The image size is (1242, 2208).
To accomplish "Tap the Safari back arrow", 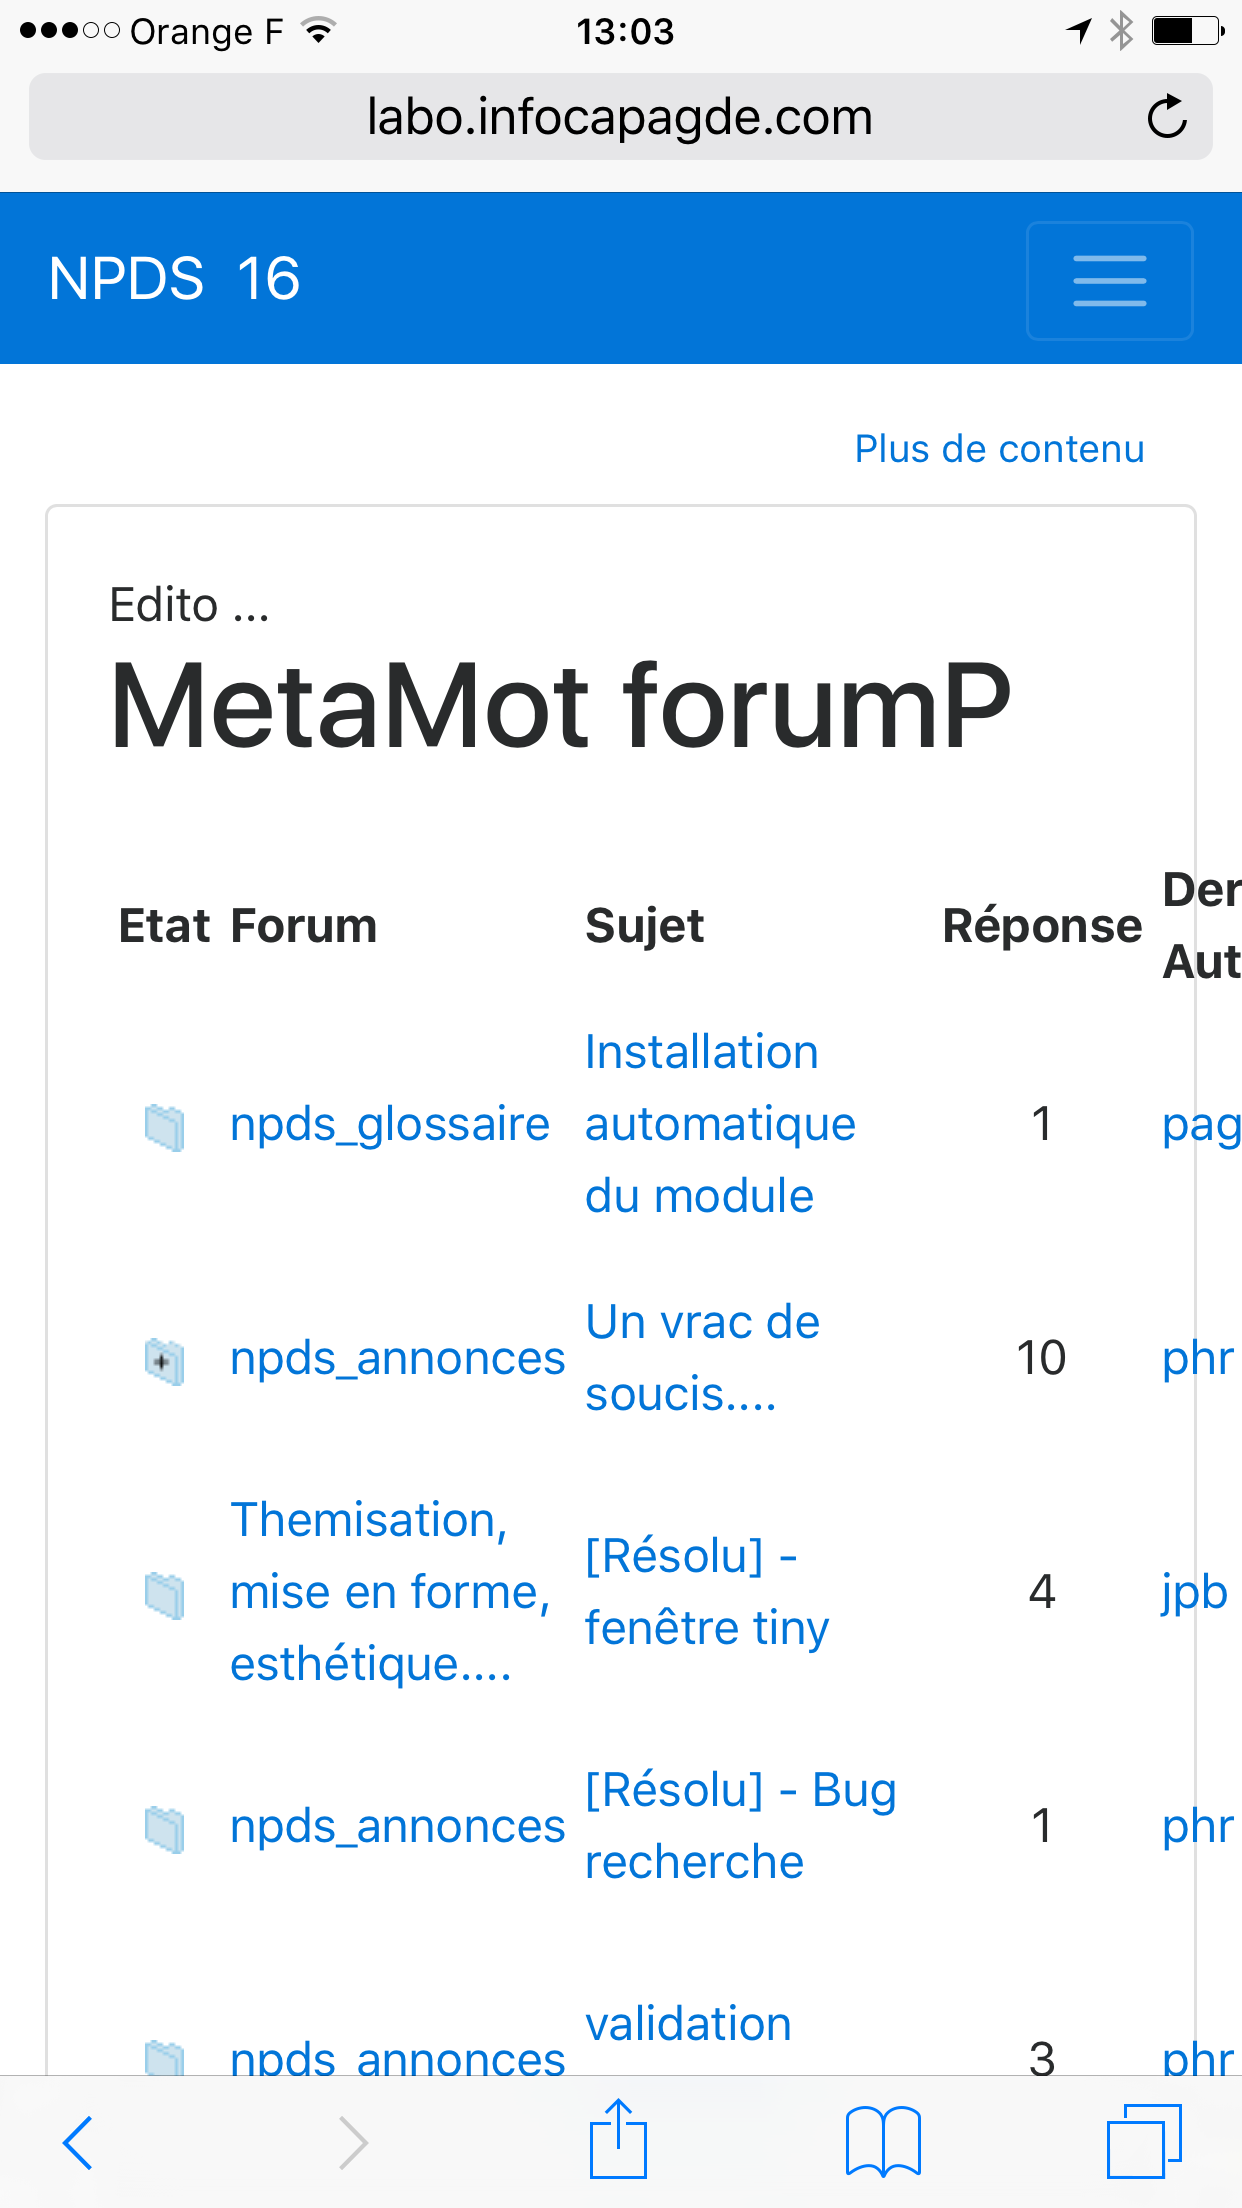I will 78,2142.
